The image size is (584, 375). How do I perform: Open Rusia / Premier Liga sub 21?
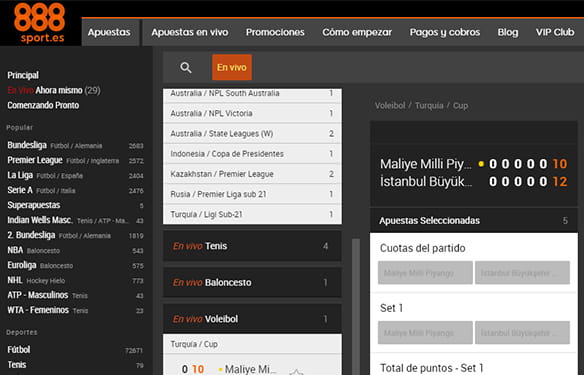pyautogui.click(x=252, y=194)
